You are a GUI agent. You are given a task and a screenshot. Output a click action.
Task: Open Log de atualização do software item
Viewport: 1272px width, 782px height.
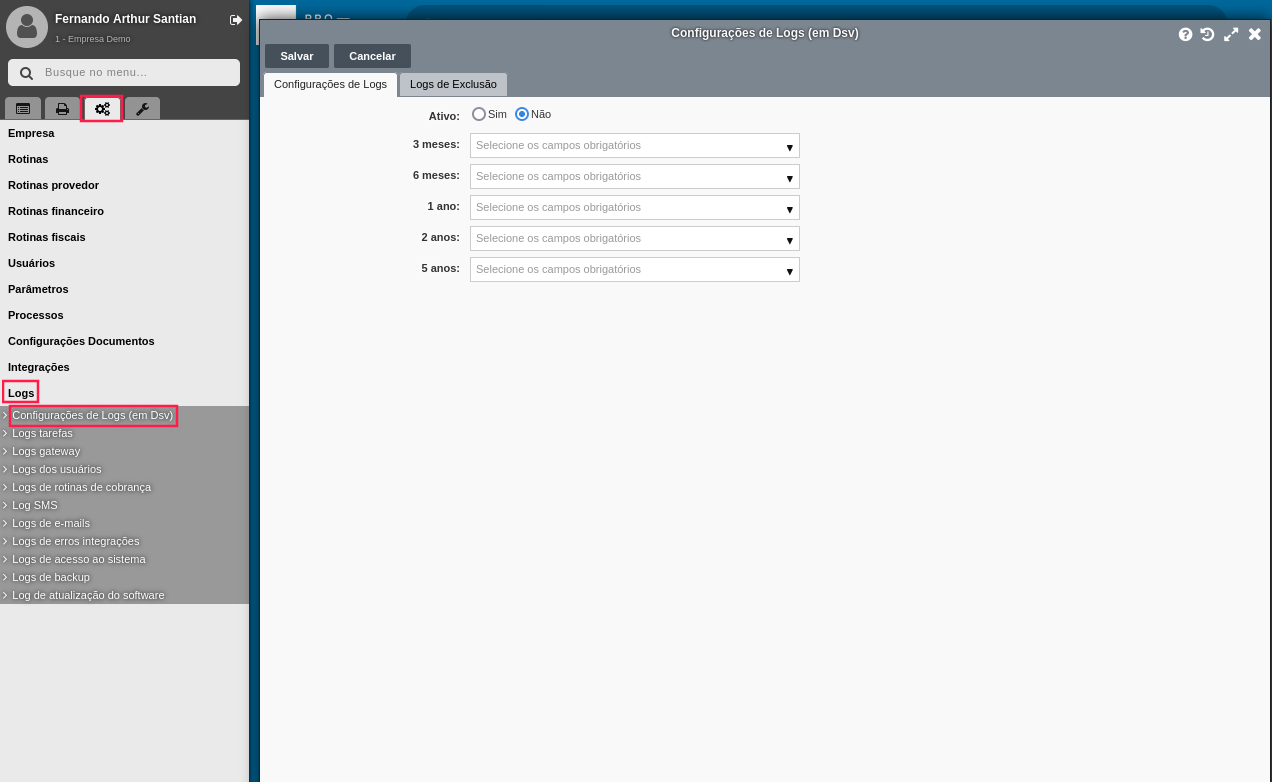coord(88,595)
